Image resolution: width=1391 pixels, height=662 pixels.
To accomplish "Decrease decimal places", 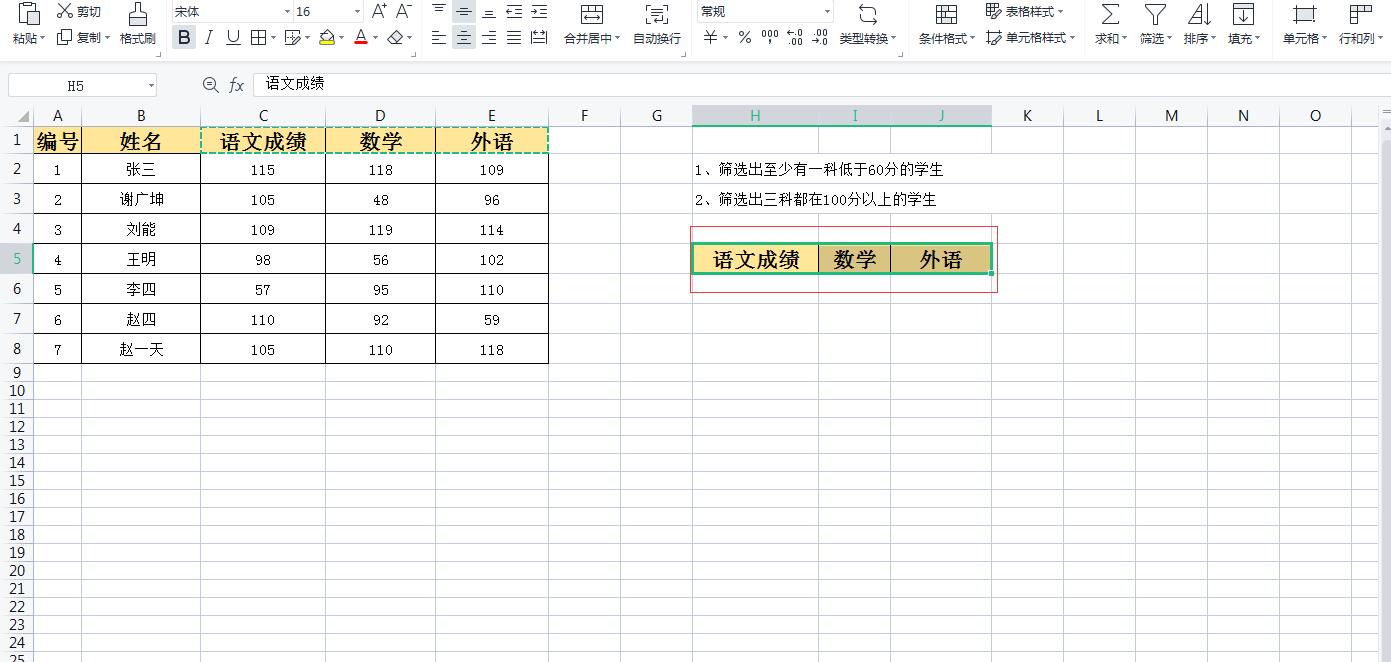I will click(x=820, y=37).
